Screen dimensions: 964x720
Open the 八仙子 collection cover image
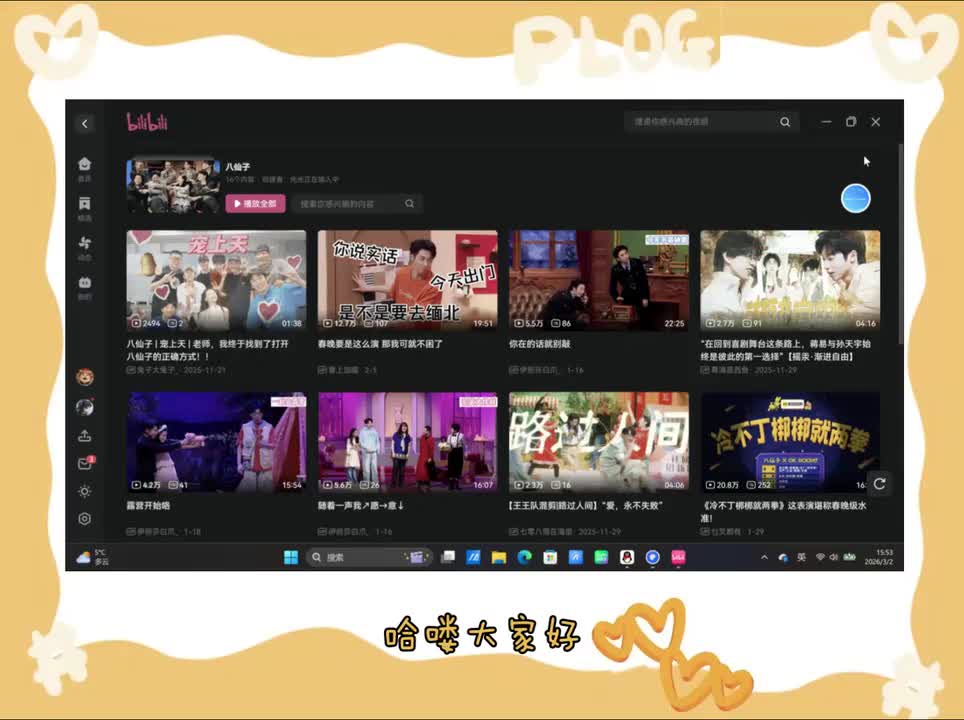tap(173, 186)
